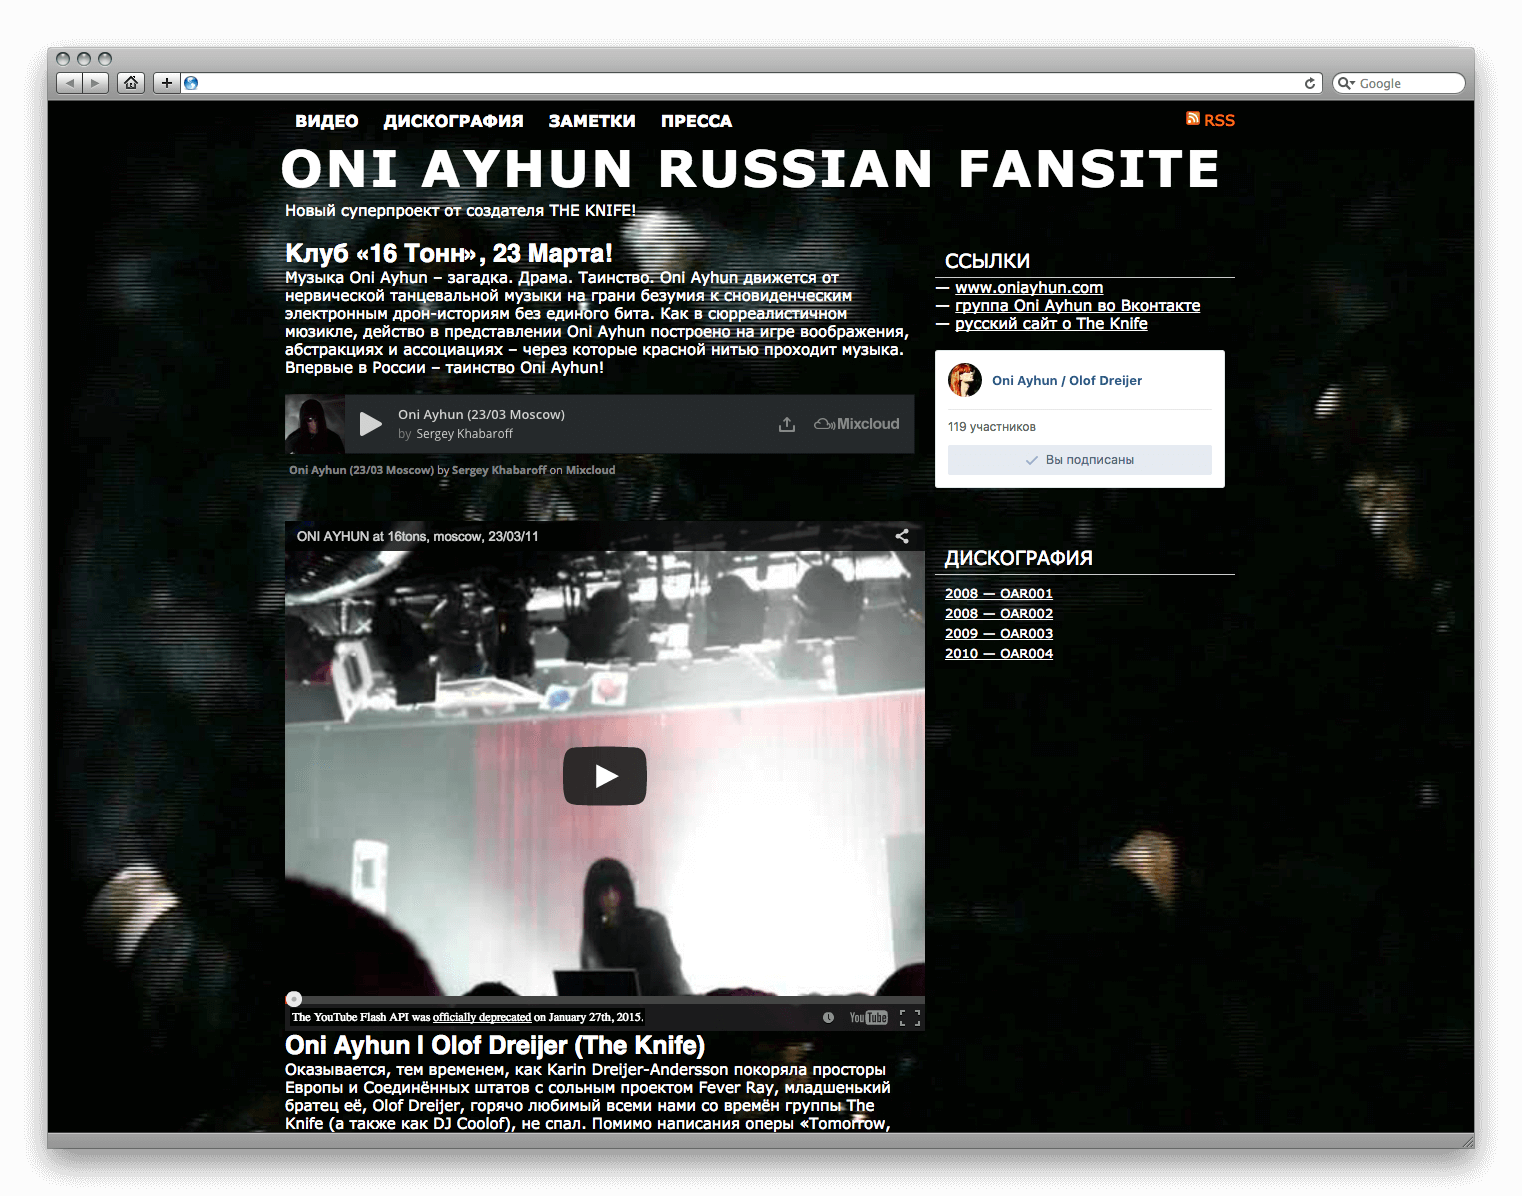Open the video in fullscreen mode
This screenshot has width=1522, height=1196.
[909, 1018]
